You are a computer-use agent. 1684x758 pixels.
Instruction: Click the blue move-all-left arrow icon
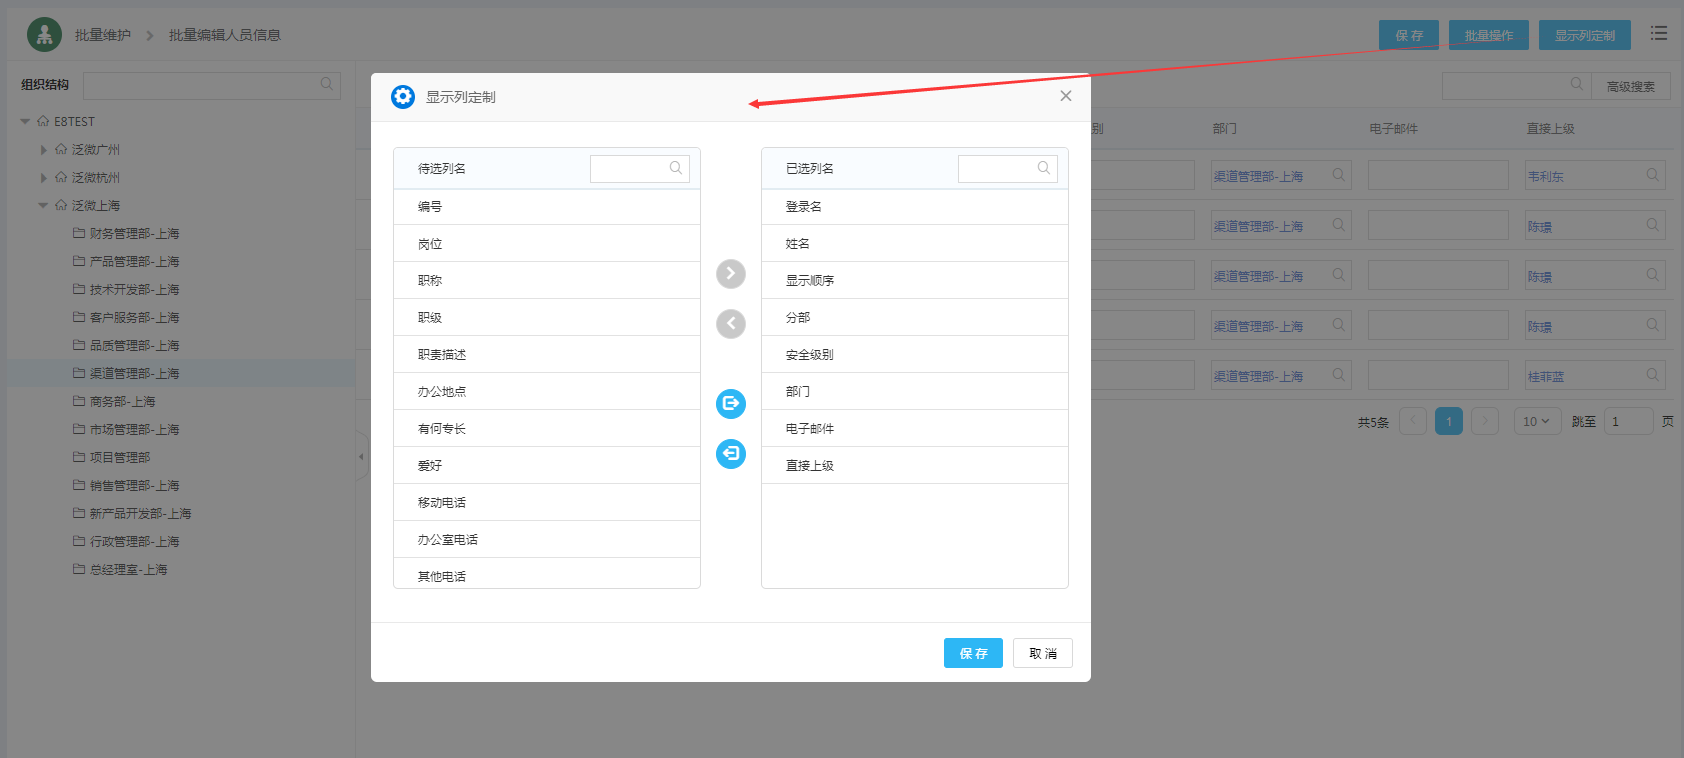coord(731,454)
